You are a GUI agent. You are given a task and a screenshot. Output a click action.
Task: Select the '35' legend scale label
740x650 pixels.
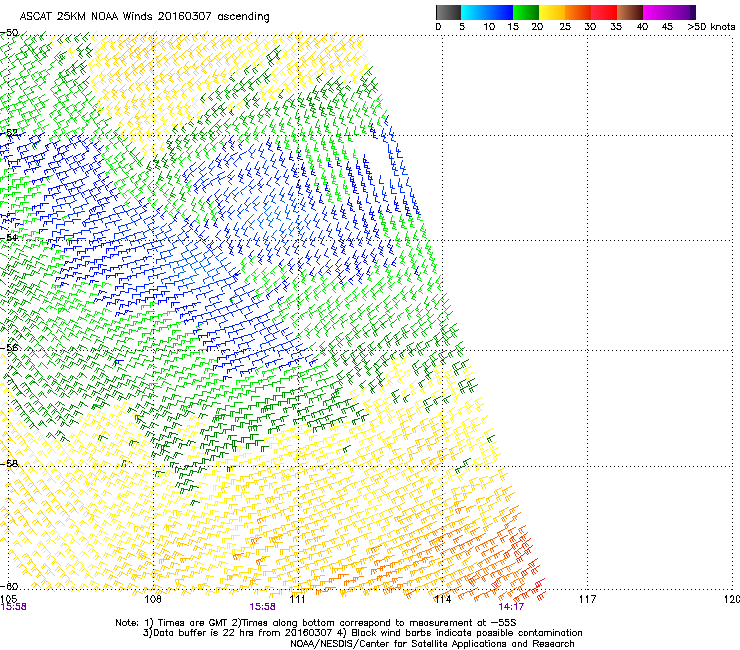[x=616, y=27]
